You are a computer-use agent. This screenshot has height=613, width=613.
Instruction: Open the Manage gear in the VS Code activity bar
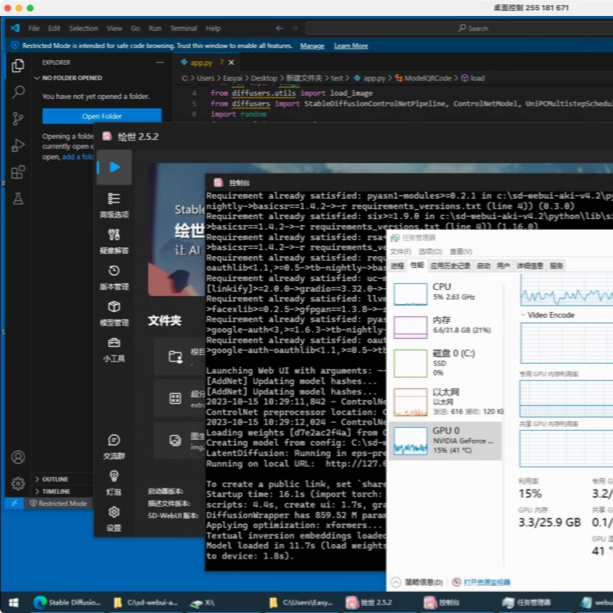coord(18,484)
